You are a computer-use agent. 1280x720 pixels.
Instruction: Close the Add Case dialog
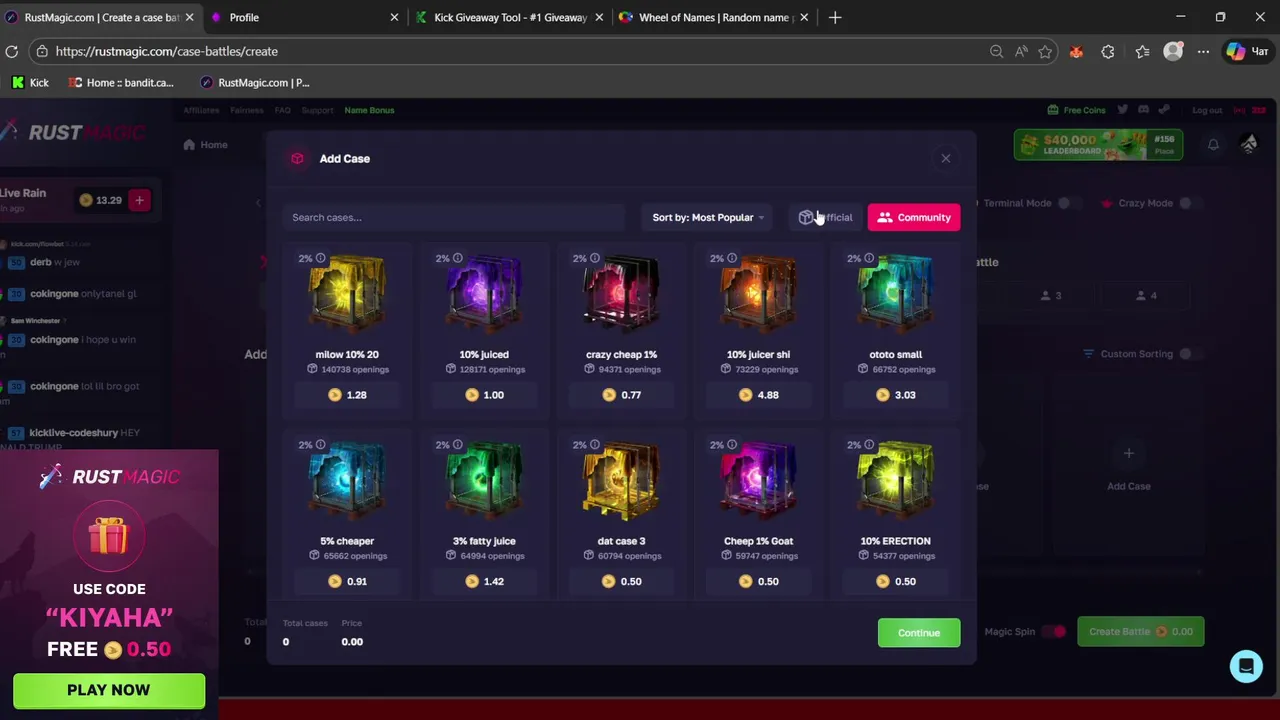pos(945,158)
